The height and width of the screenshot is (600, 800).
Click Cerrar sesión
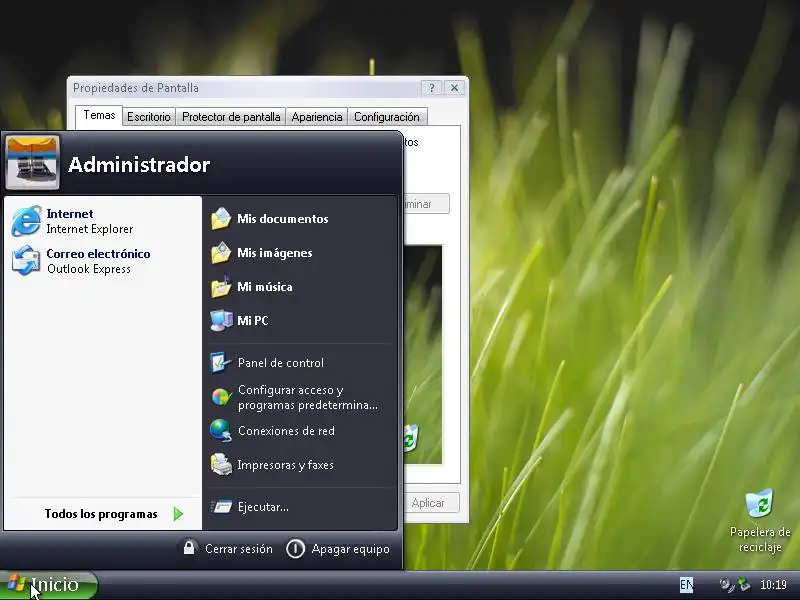pos(228,549)
